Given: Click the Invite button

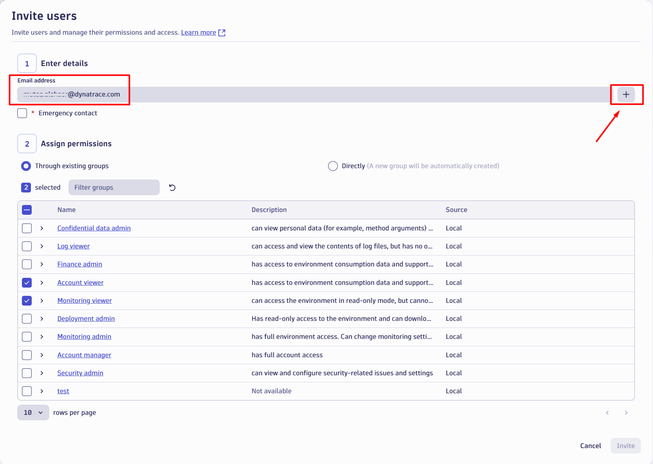Looking at the screenshot, I should (625, 446).
